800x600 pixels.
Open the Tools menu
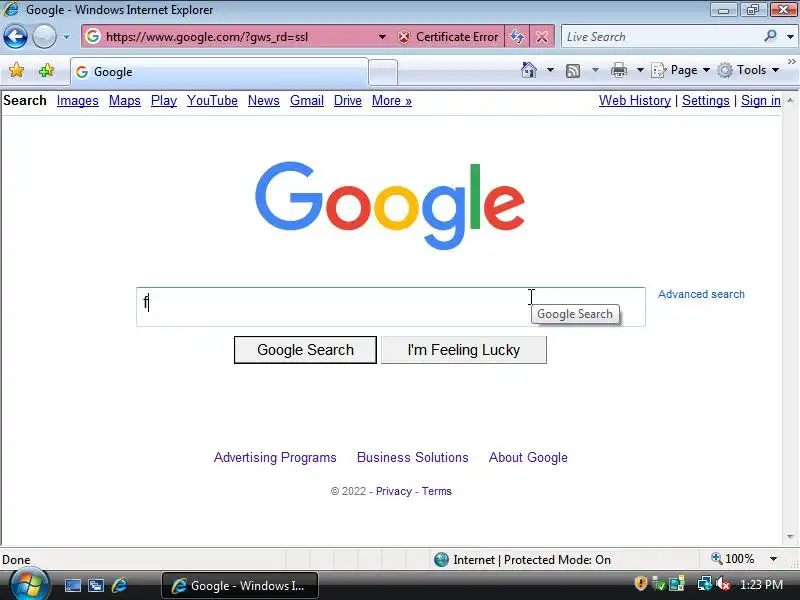click(x=748, y=70)
